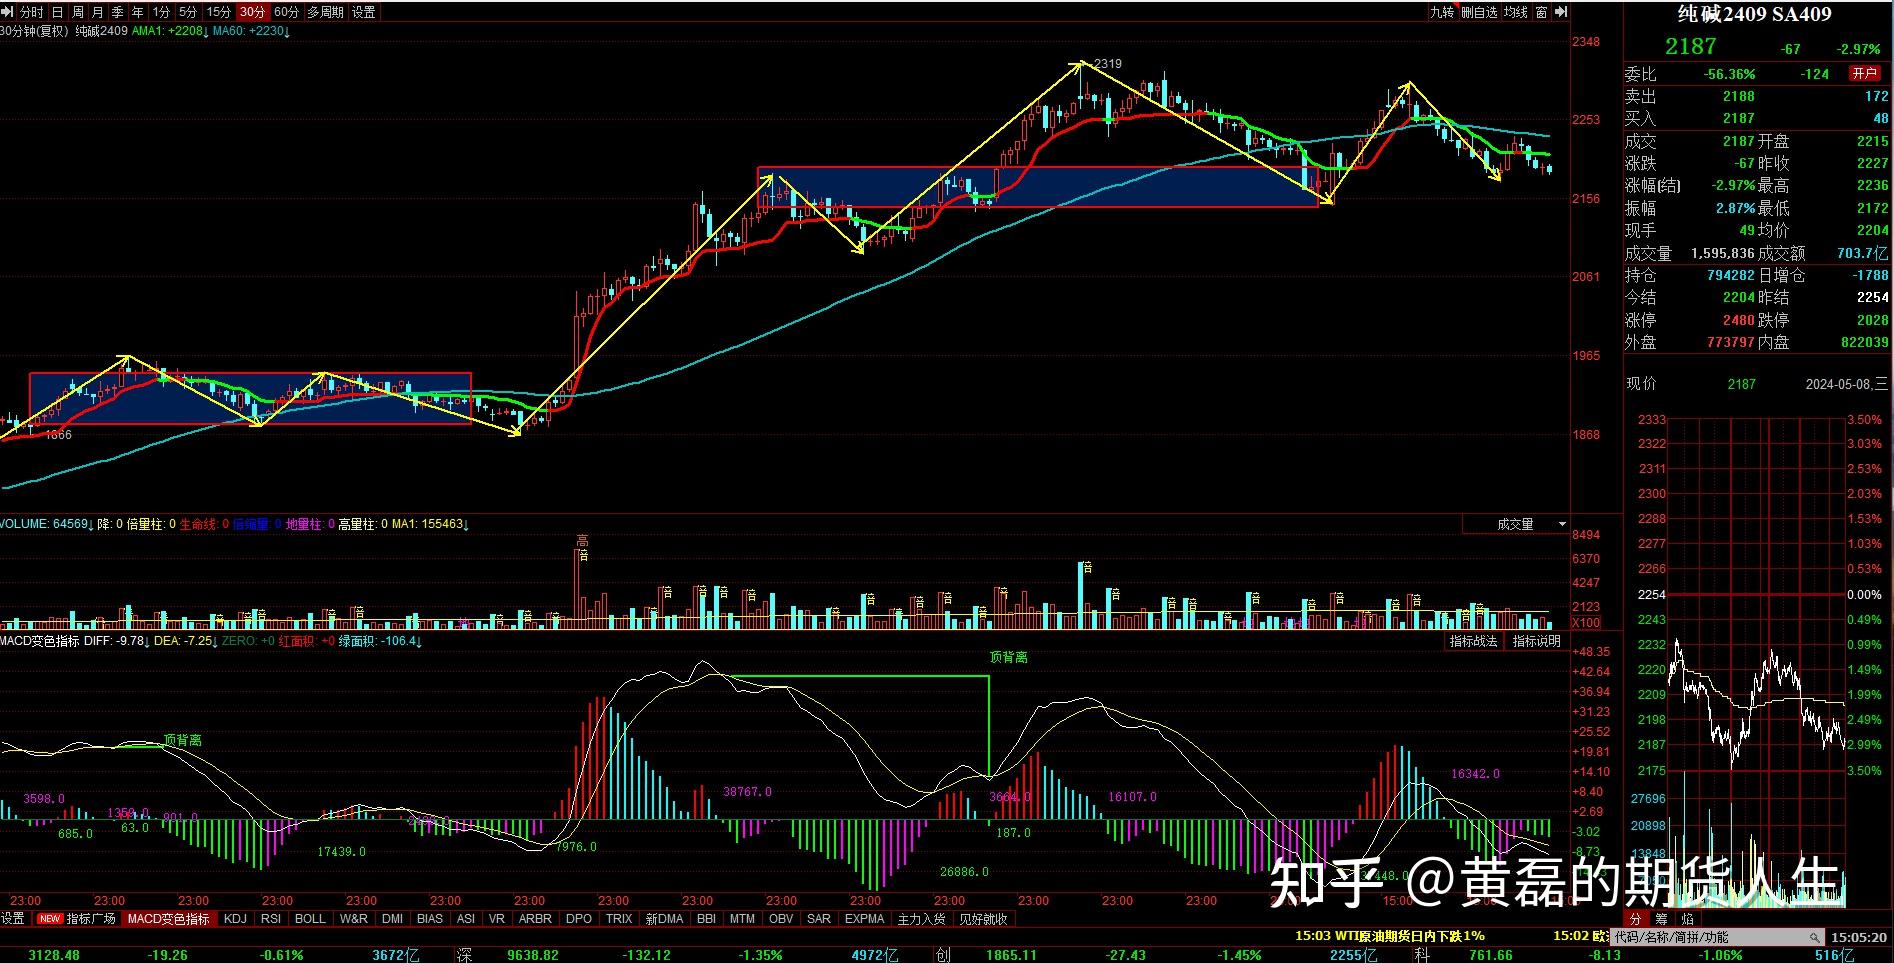Select the 15分 period
The height and width of the screenshot is (963, 1894).
[x=218, y=12]
